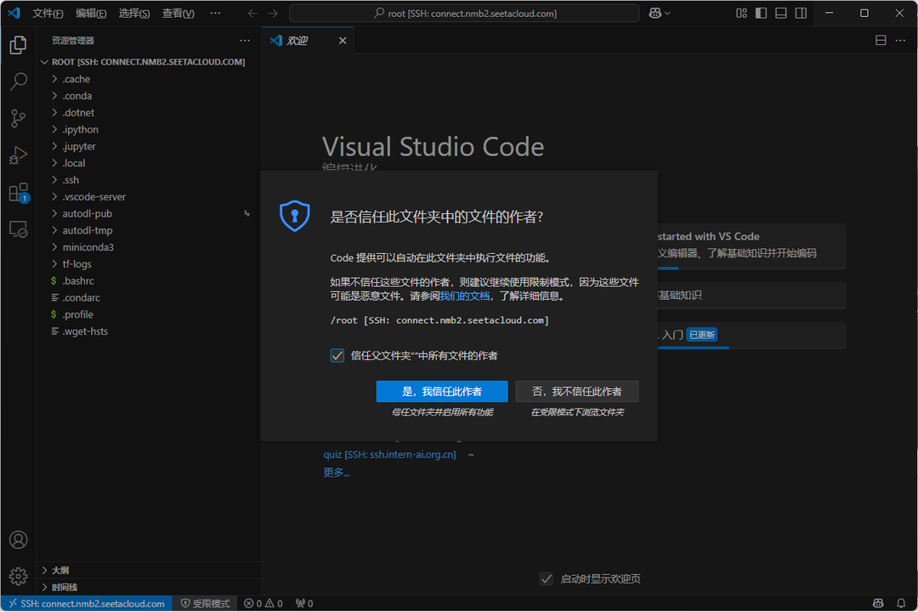Expand the .vscode-server folder
The image size is (918, 612).
pyautogui.click(x=149, y=197)
